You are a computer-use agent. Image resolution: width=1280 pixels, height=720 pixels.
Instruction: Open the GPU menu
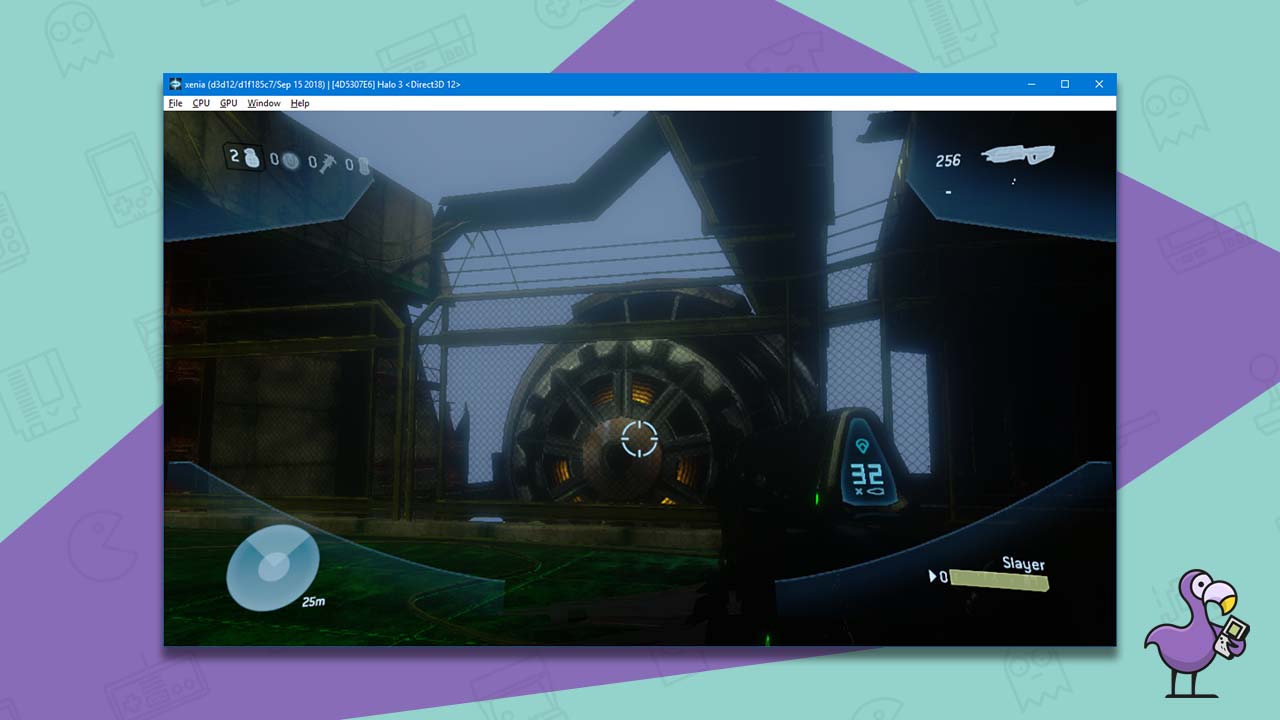point(229,103)
